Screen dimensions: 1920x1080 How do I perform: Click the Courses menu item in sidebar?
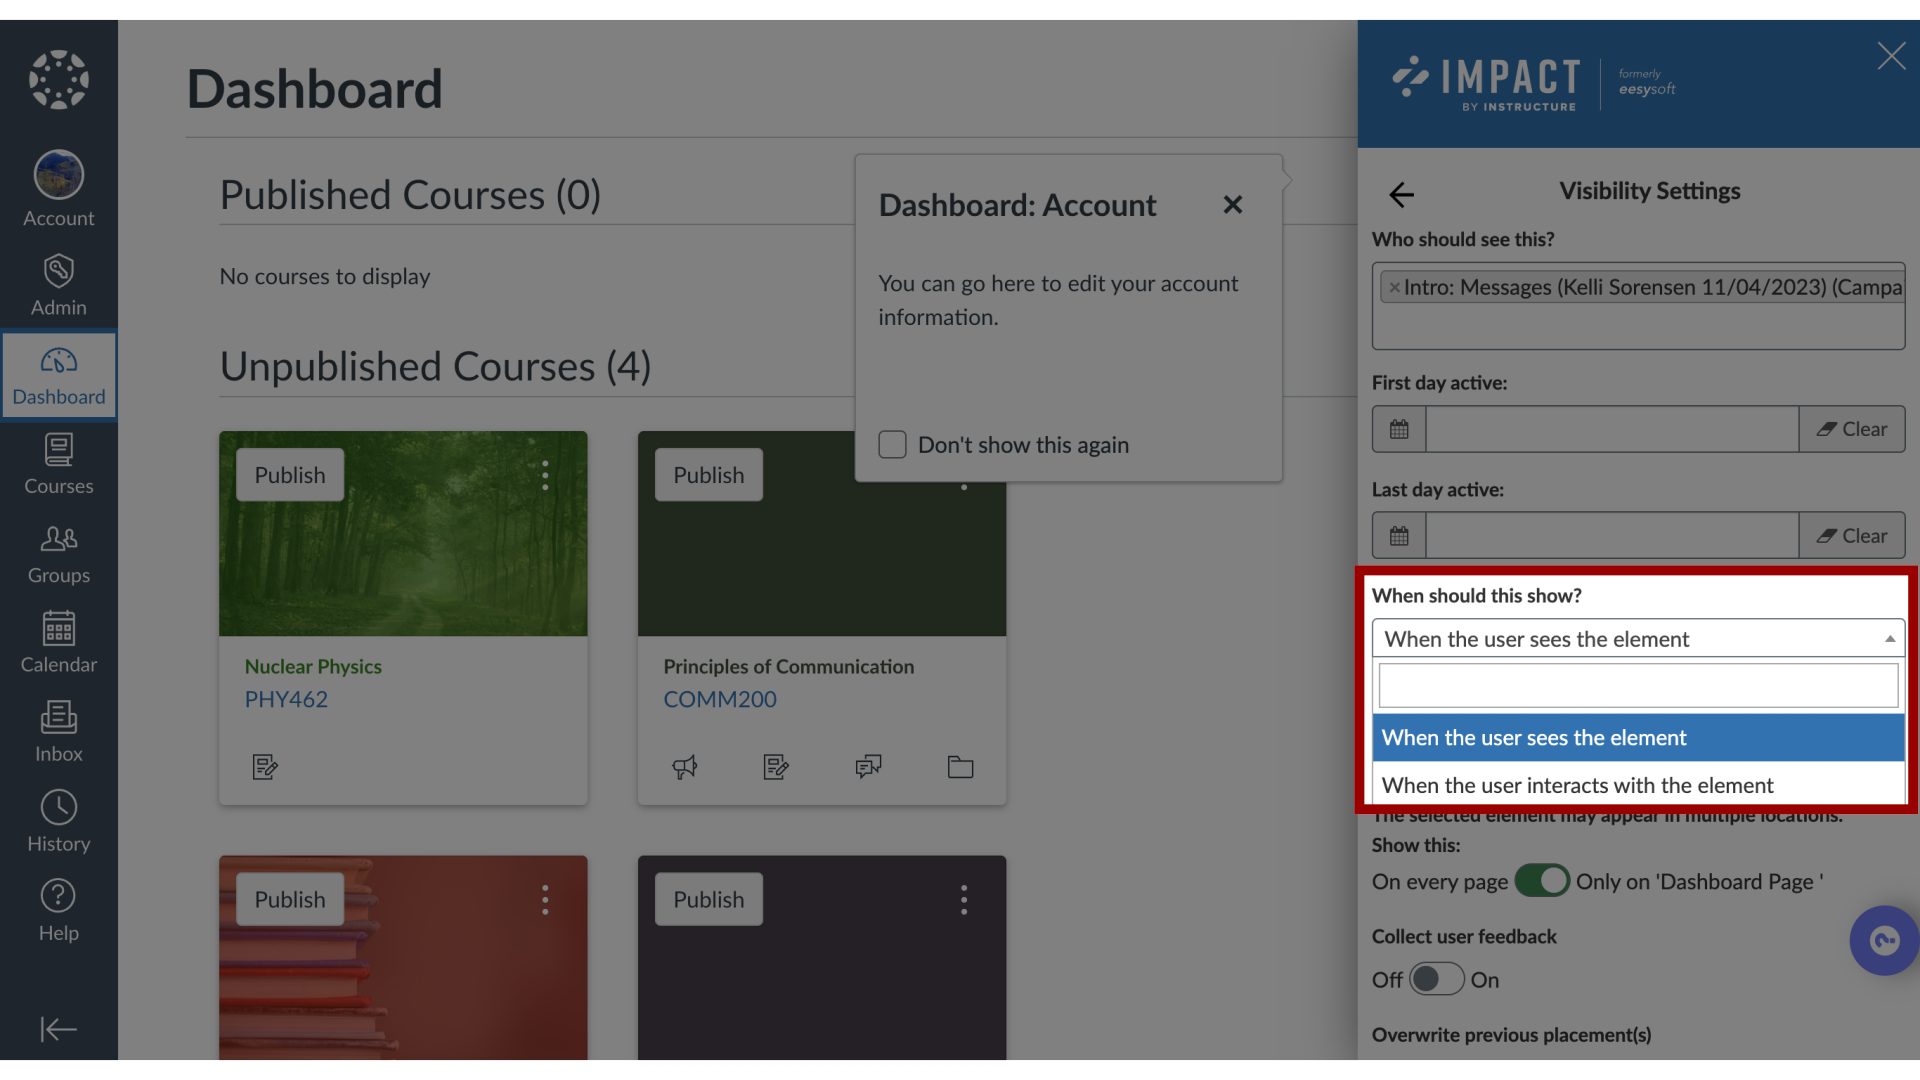(58, 464)
